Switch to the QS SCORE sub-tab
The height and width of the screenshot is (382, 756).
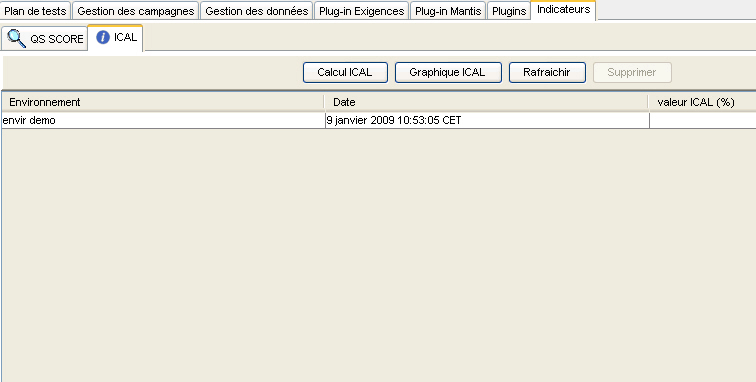click(x=44, y=39)
